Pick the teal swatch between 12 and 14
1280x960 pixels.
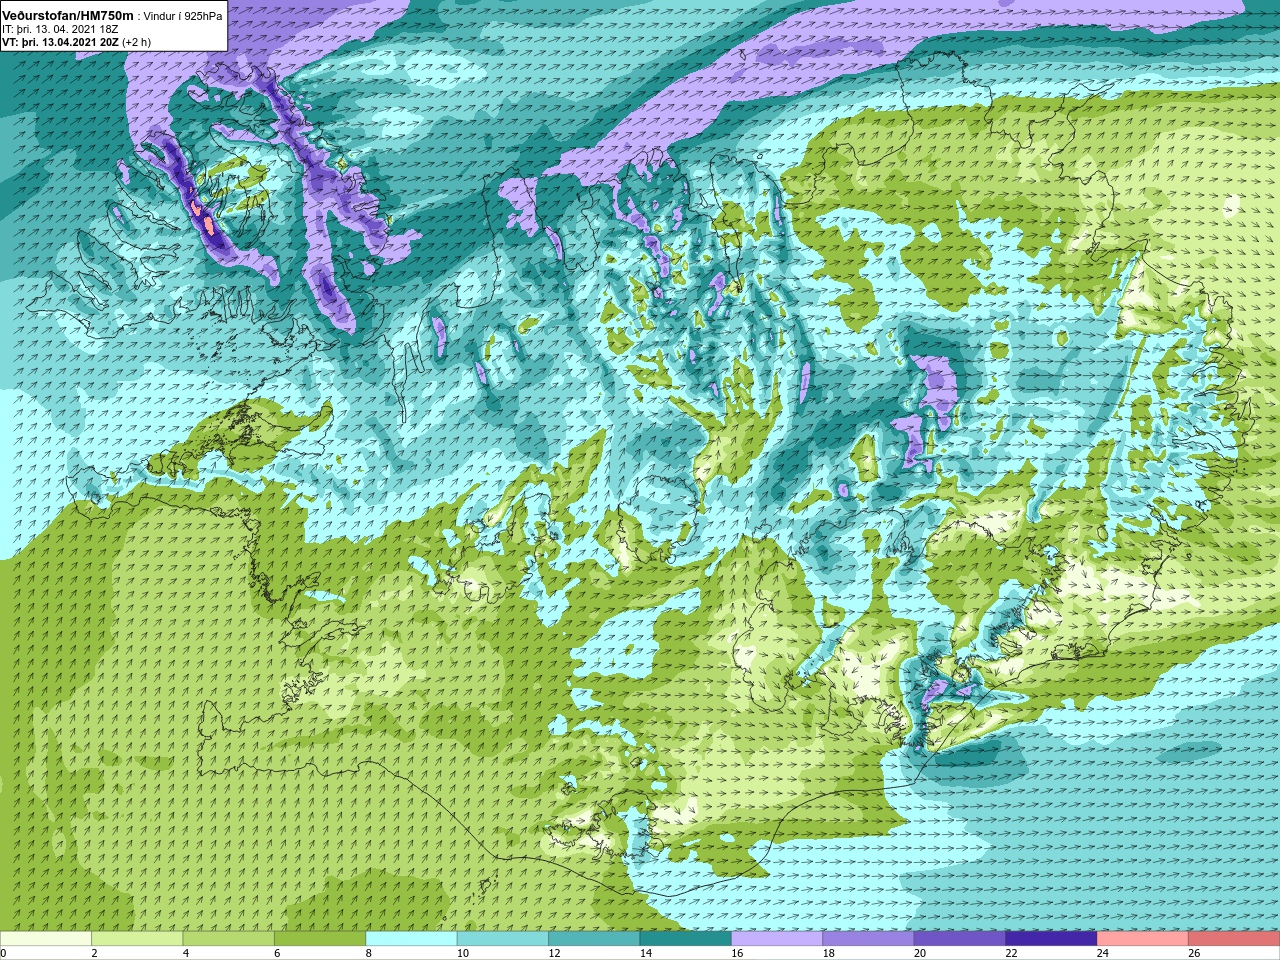[x=595, y=938]
